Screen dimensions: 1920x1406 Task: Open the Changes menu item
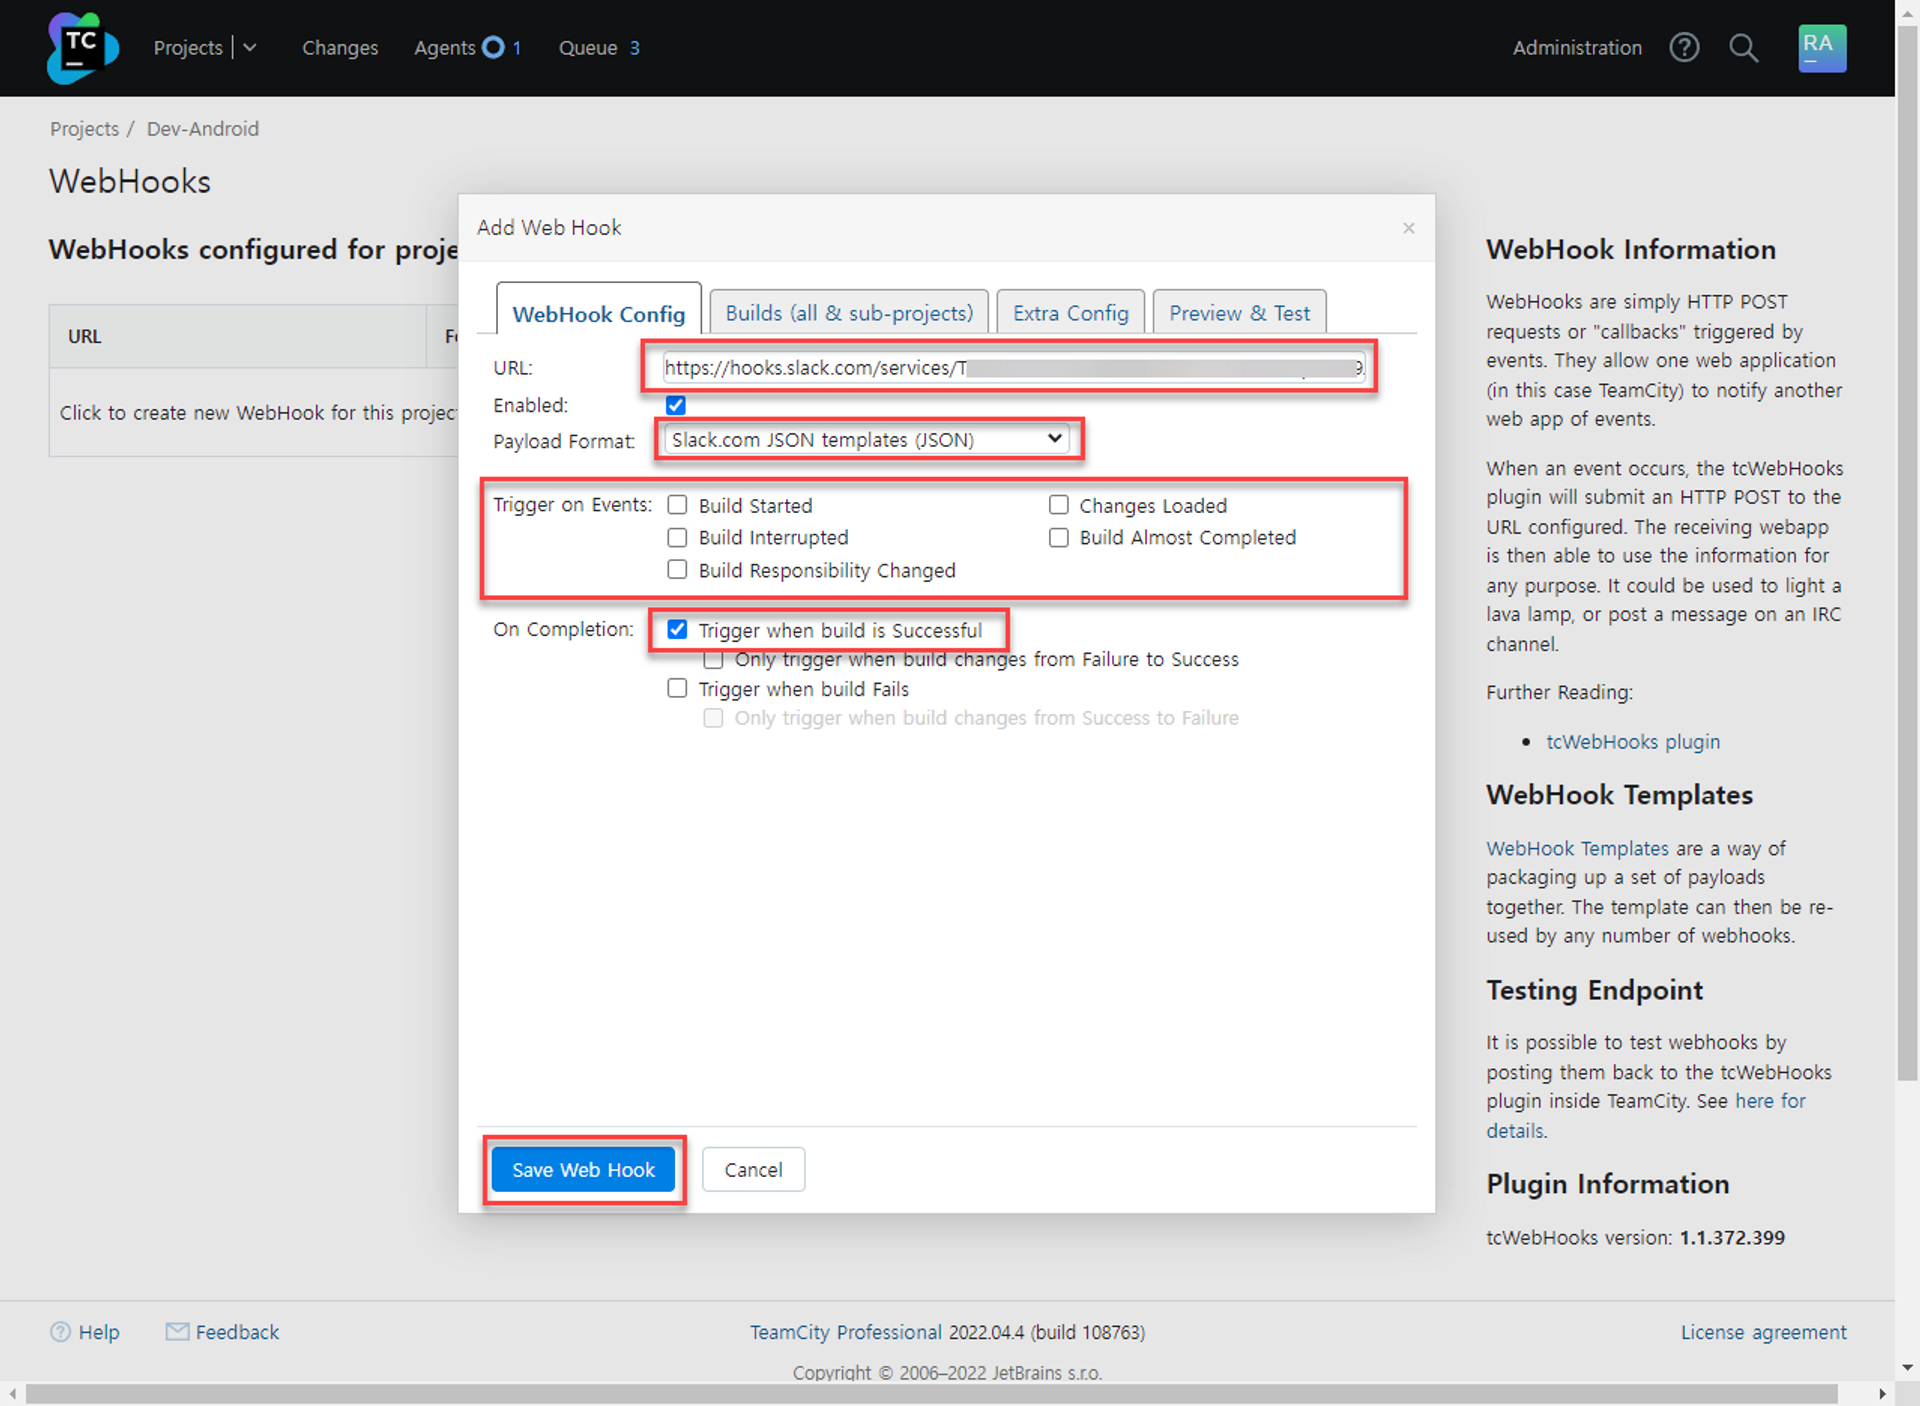pyautogui.click(x=340, y=47)
